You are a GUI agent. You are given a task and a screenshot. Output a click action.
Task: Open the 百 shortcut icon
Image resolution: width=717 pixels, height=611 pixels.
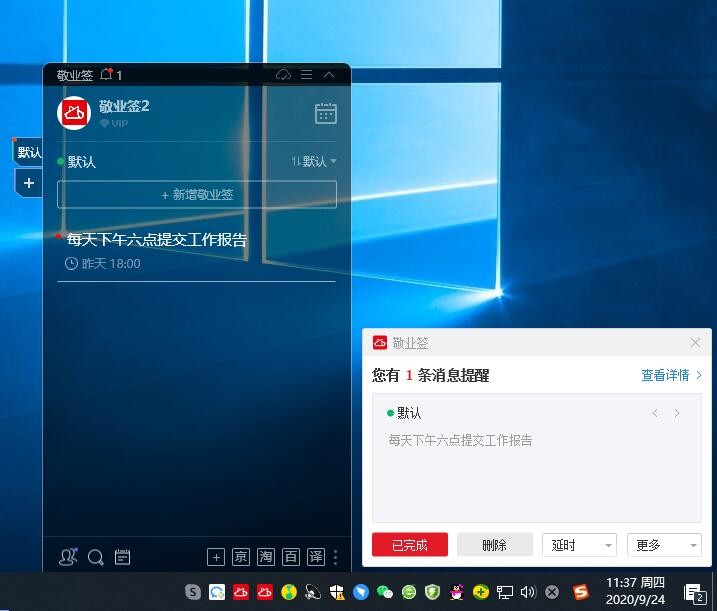pyautogui.click(x=291, y=557)
